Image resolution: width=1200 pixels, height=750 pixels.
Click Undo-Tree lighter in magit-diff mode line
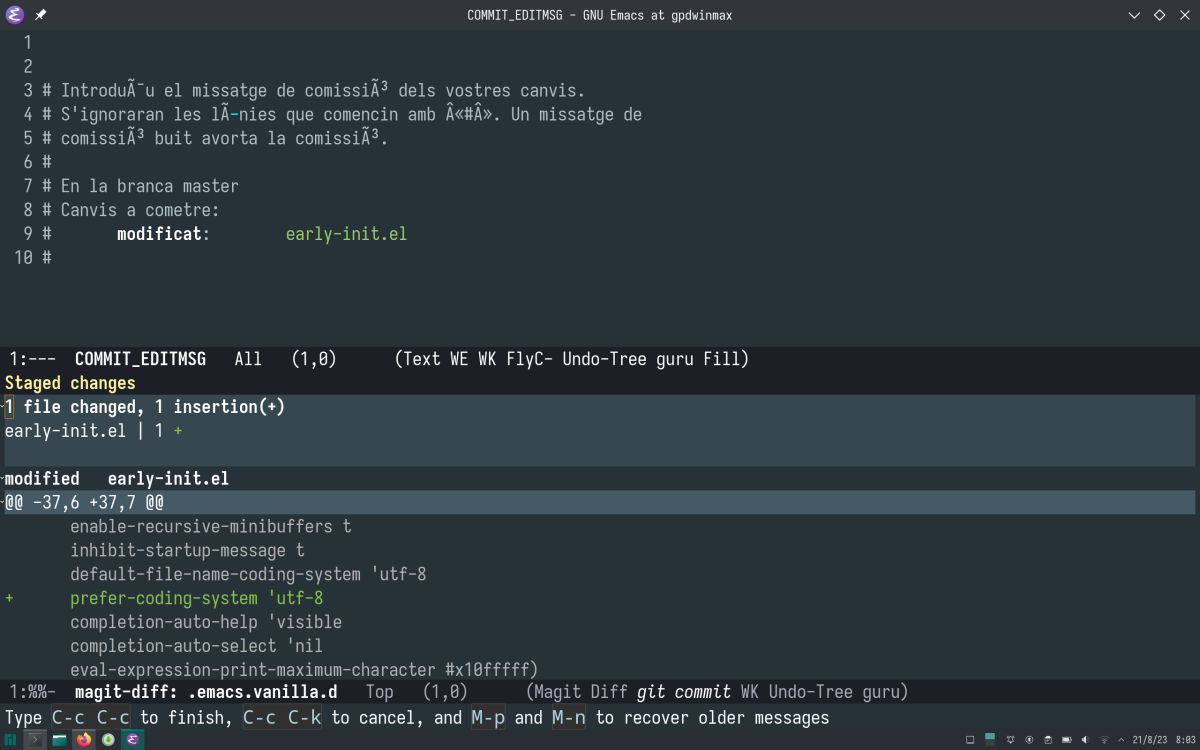(x=811, y=692)
